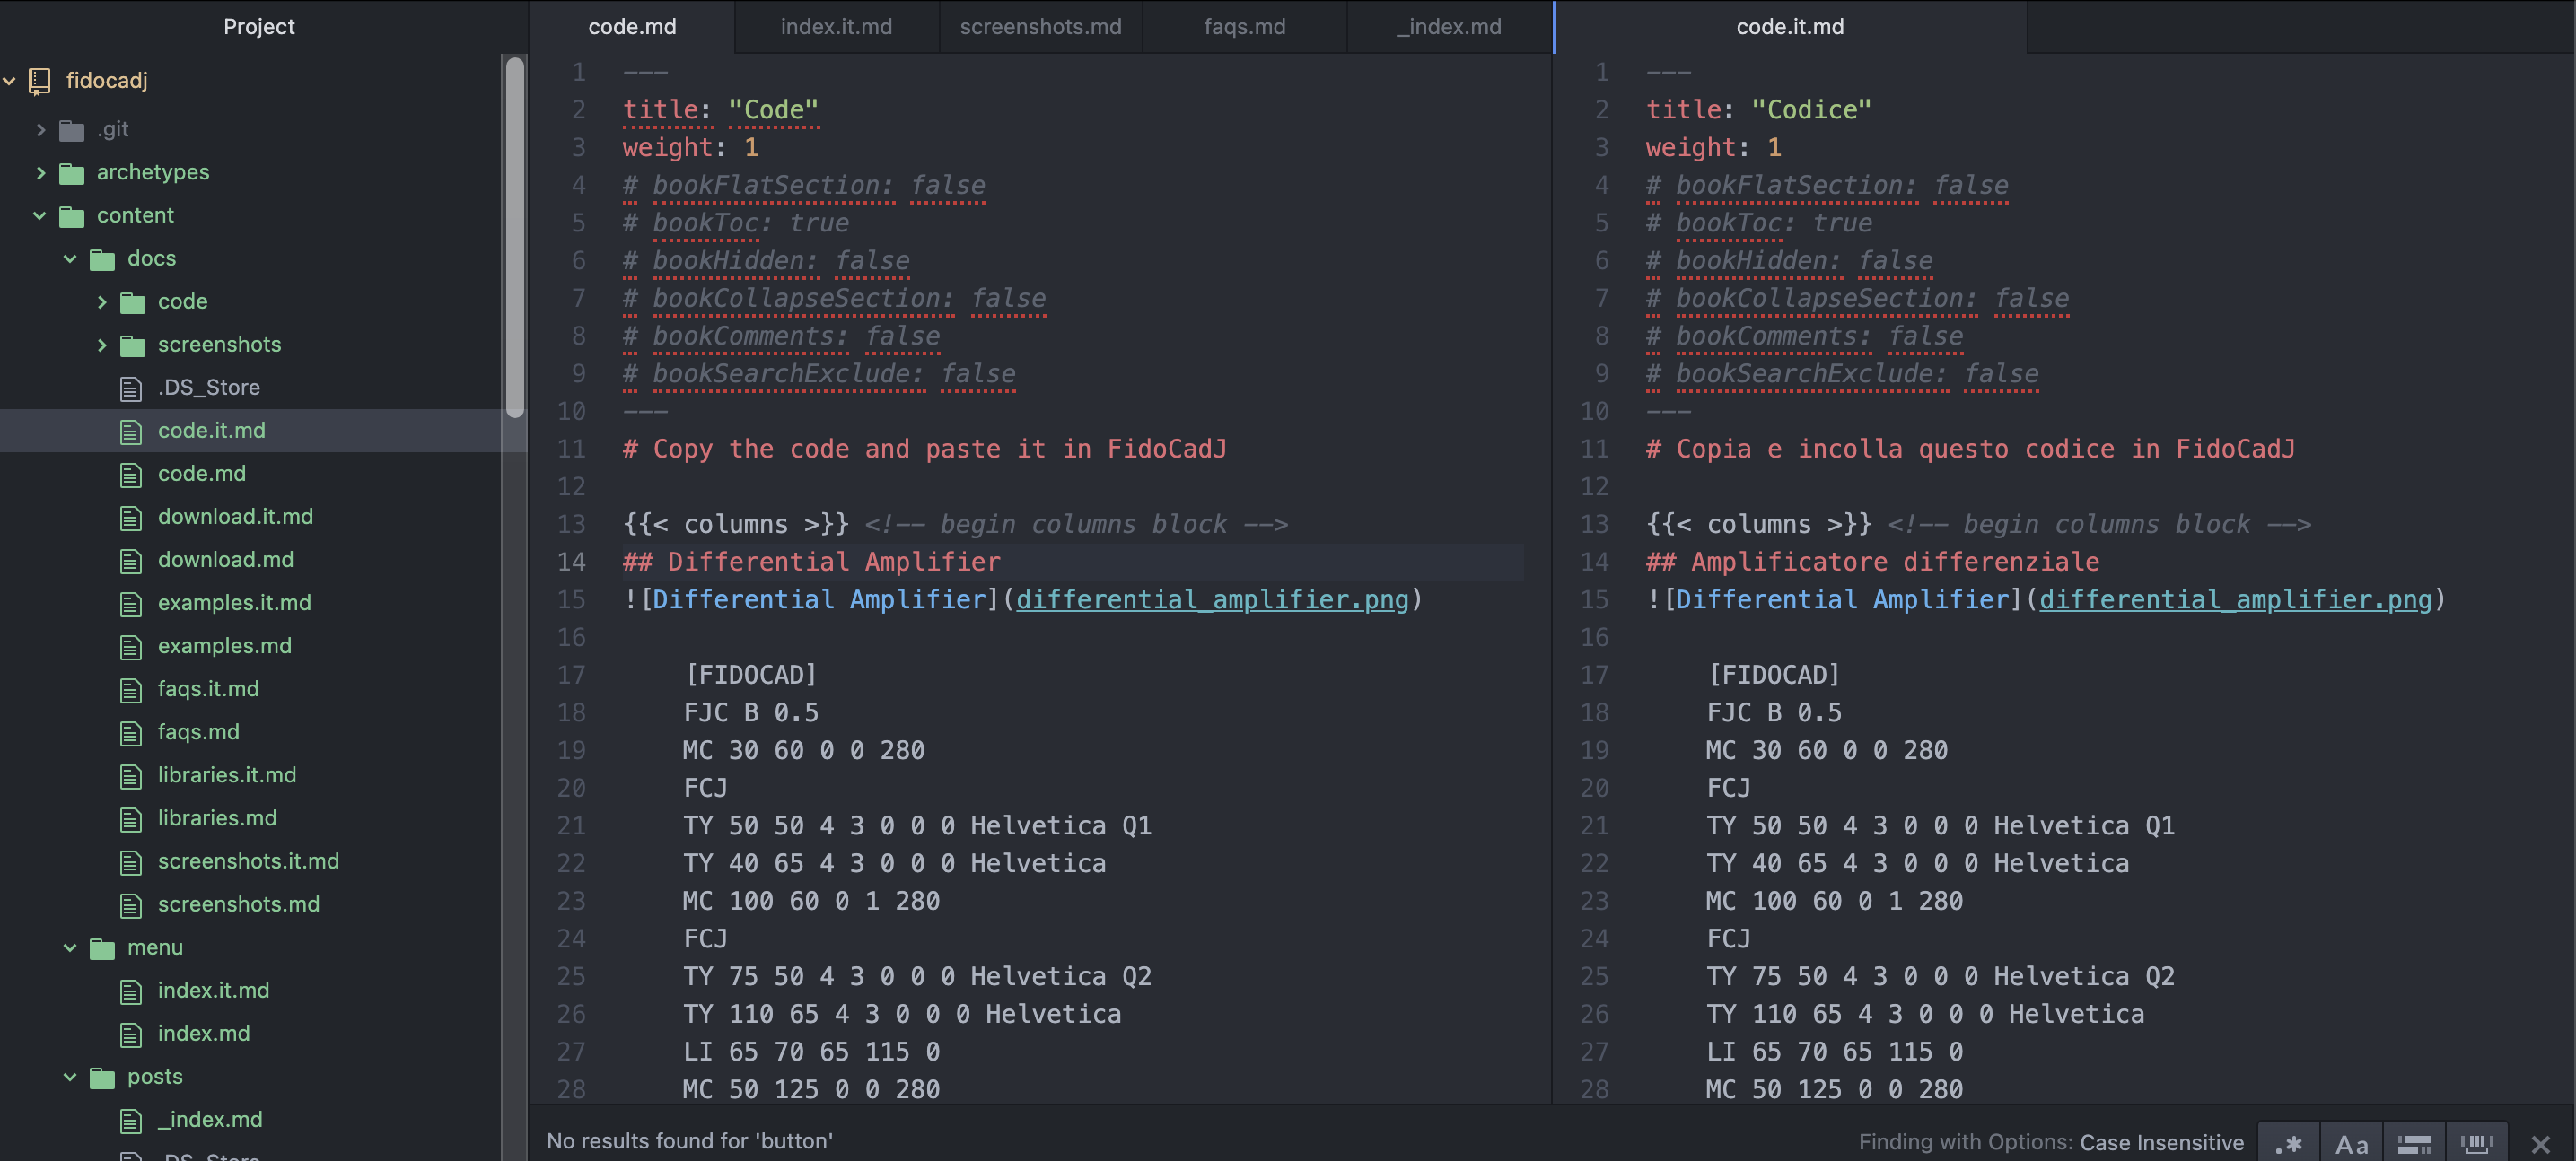The width and height of the screenshot is (2576, 1161).
Task: Close the find panel
Action: tap(2540, 1143)
